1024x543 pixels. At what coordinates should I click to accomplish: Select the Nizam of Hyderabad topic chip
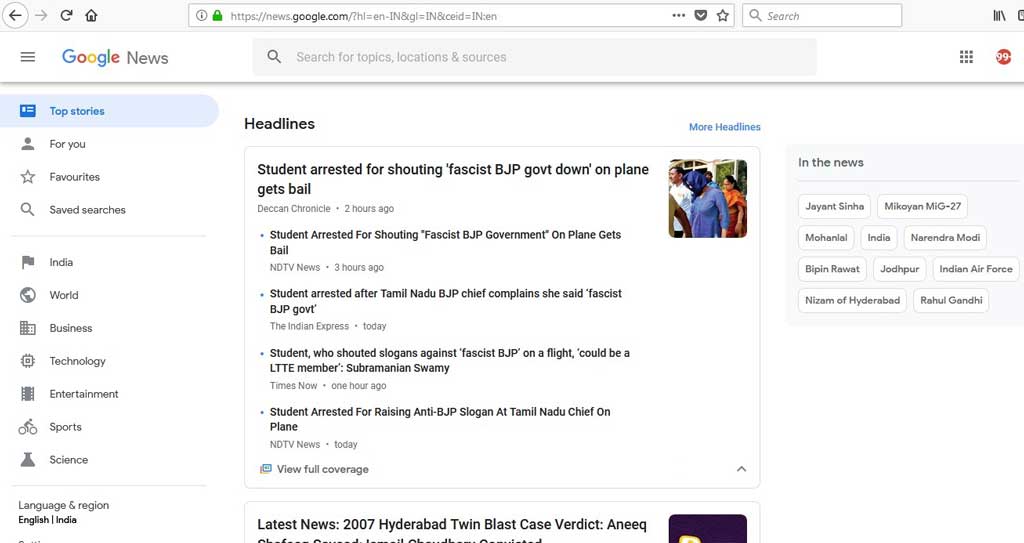click(852, 301)
